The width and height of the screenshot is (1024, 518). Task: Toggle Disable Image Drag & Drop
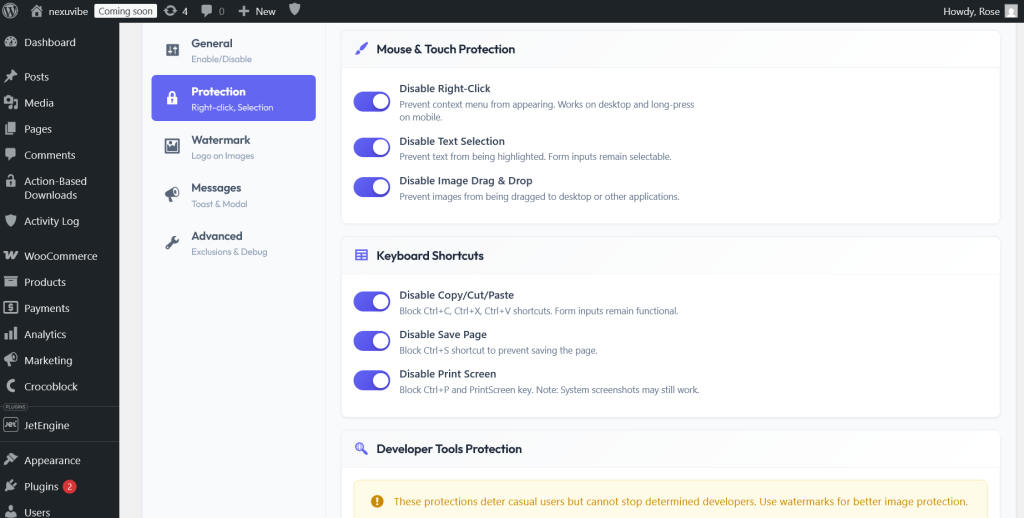(x=372, y=187)
